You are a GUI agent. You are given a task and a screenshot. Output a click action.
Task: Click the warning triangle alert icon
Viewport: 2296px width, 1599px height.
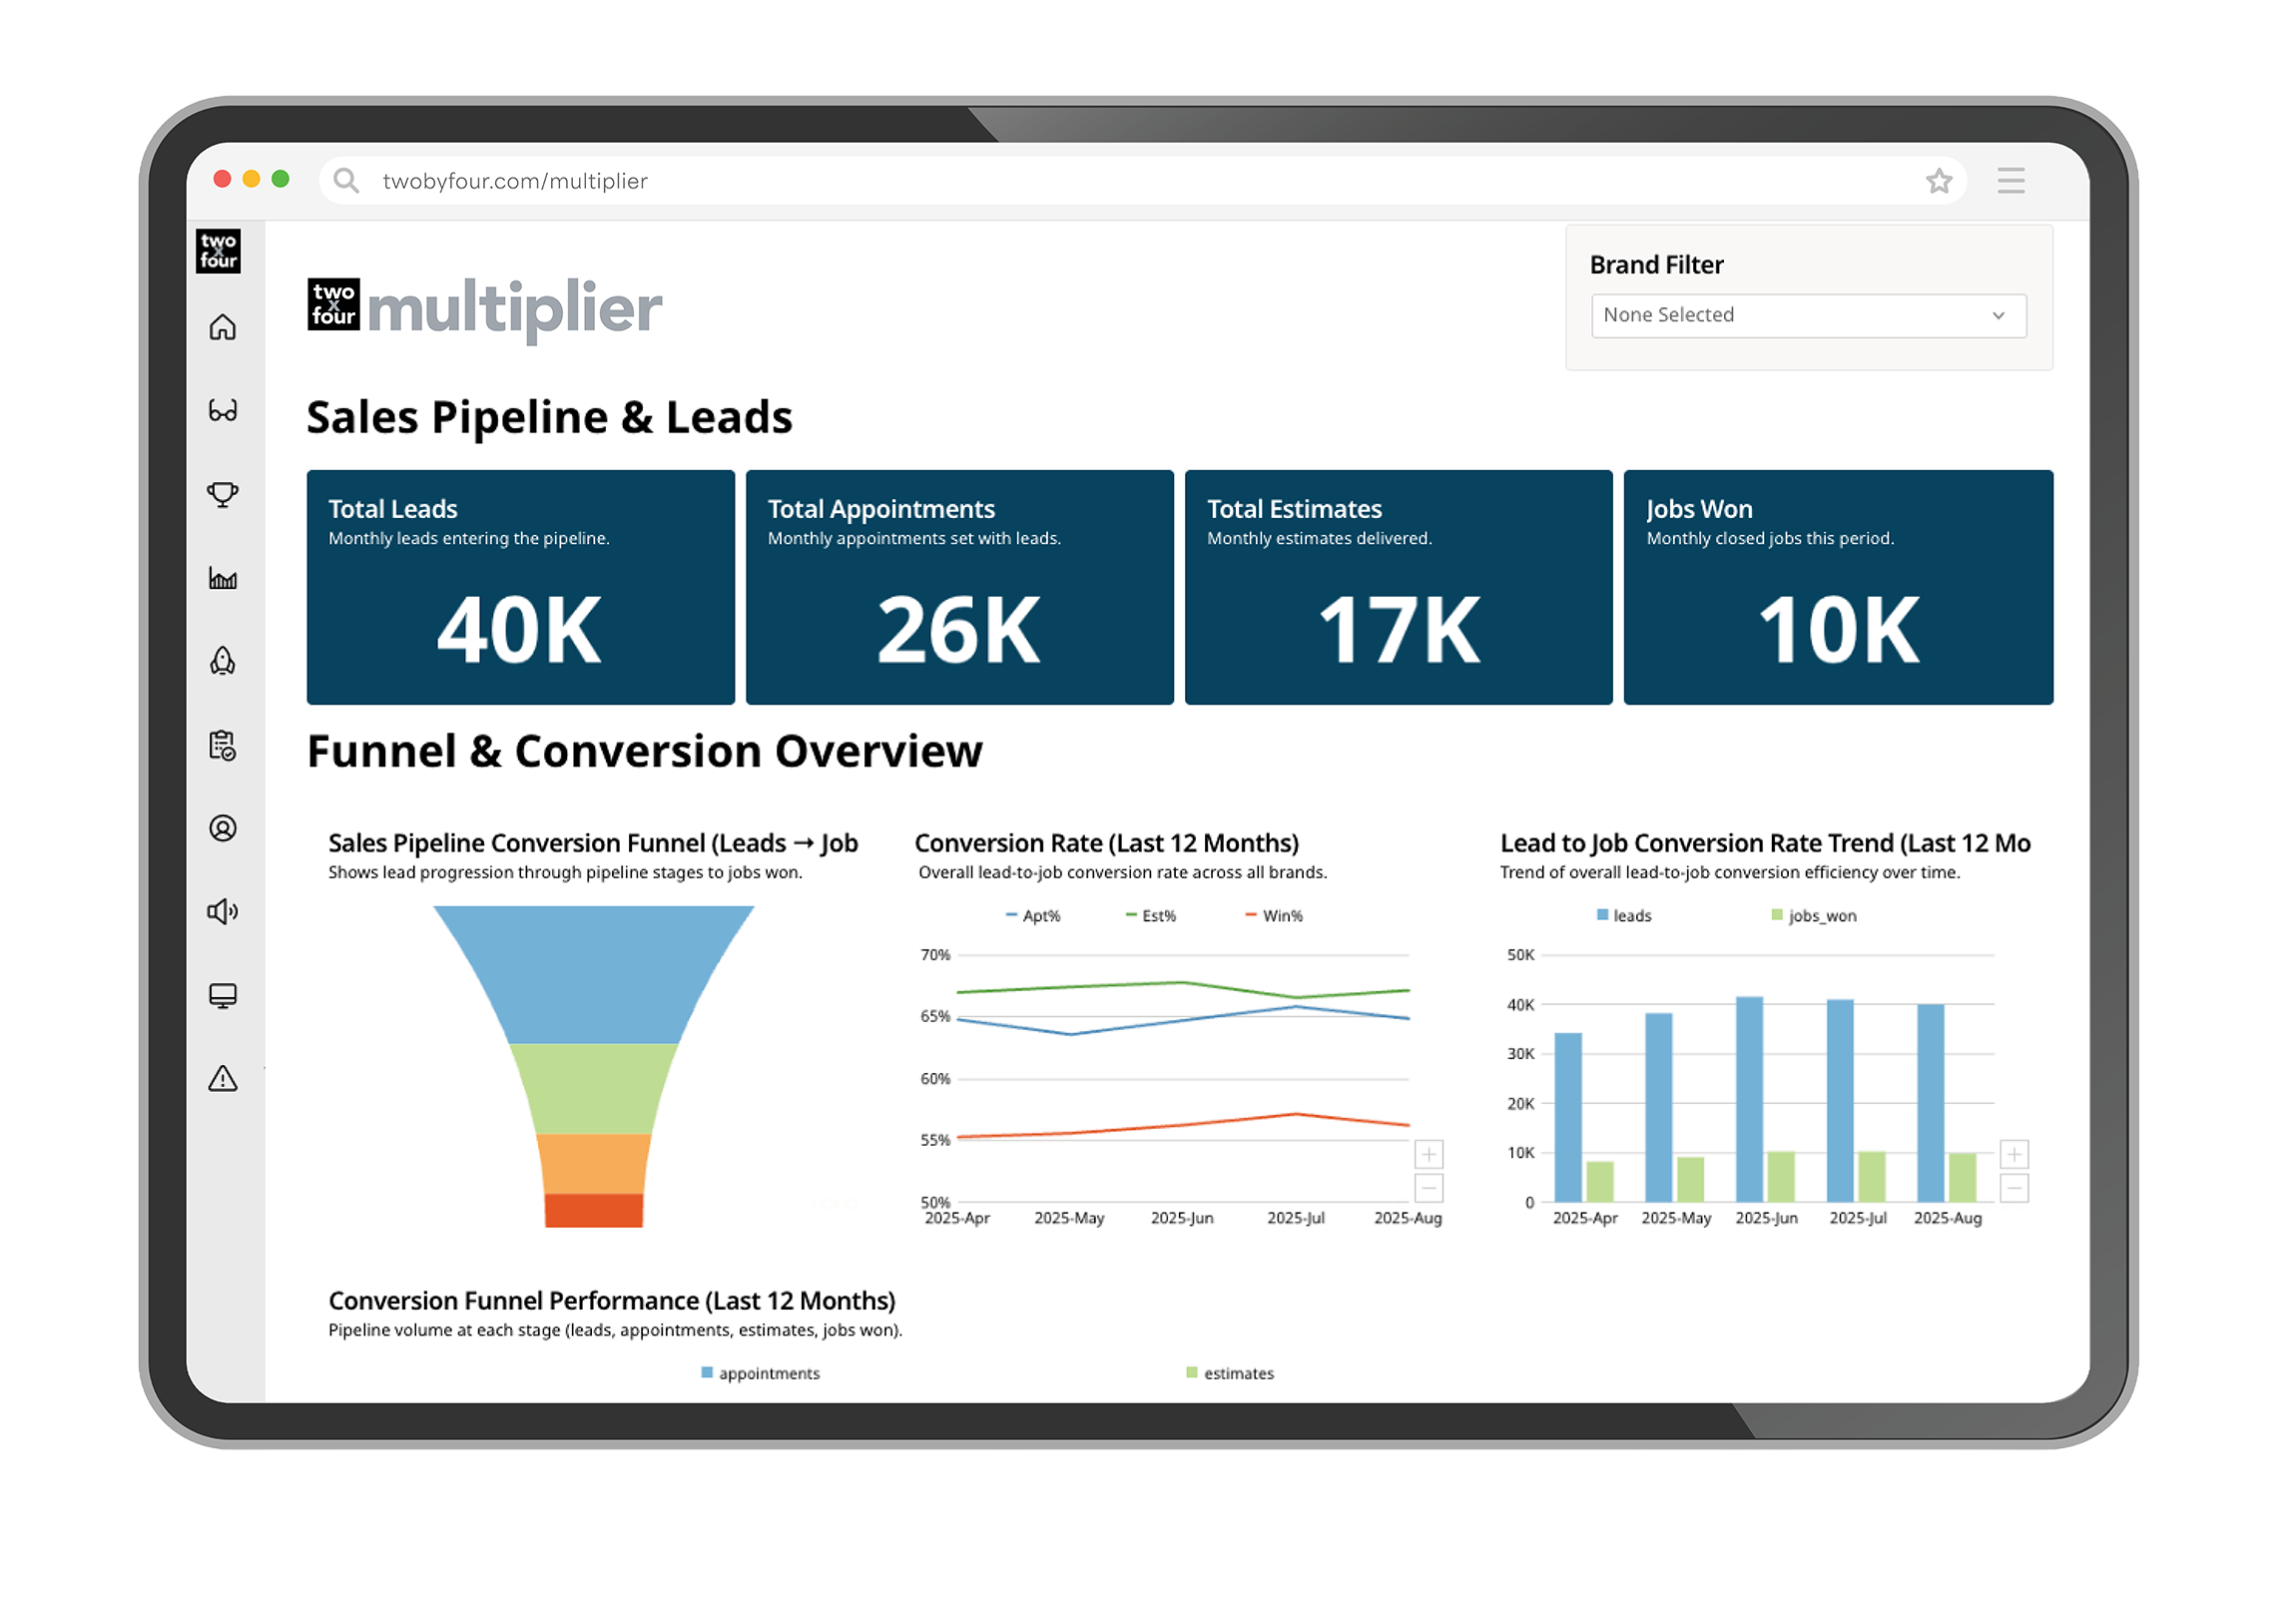pos(222,1079)
